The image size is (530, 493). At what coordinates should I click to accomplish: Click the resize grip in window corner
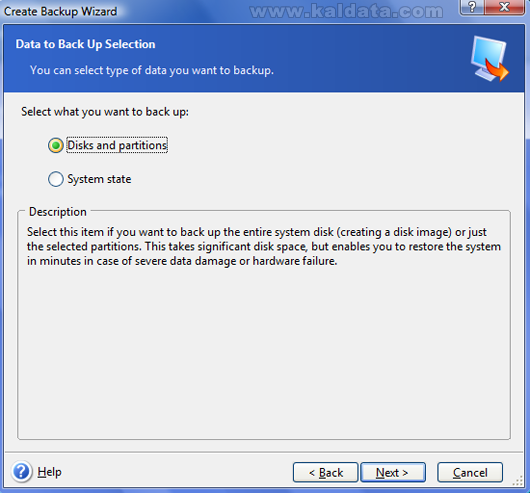[518, 481]
